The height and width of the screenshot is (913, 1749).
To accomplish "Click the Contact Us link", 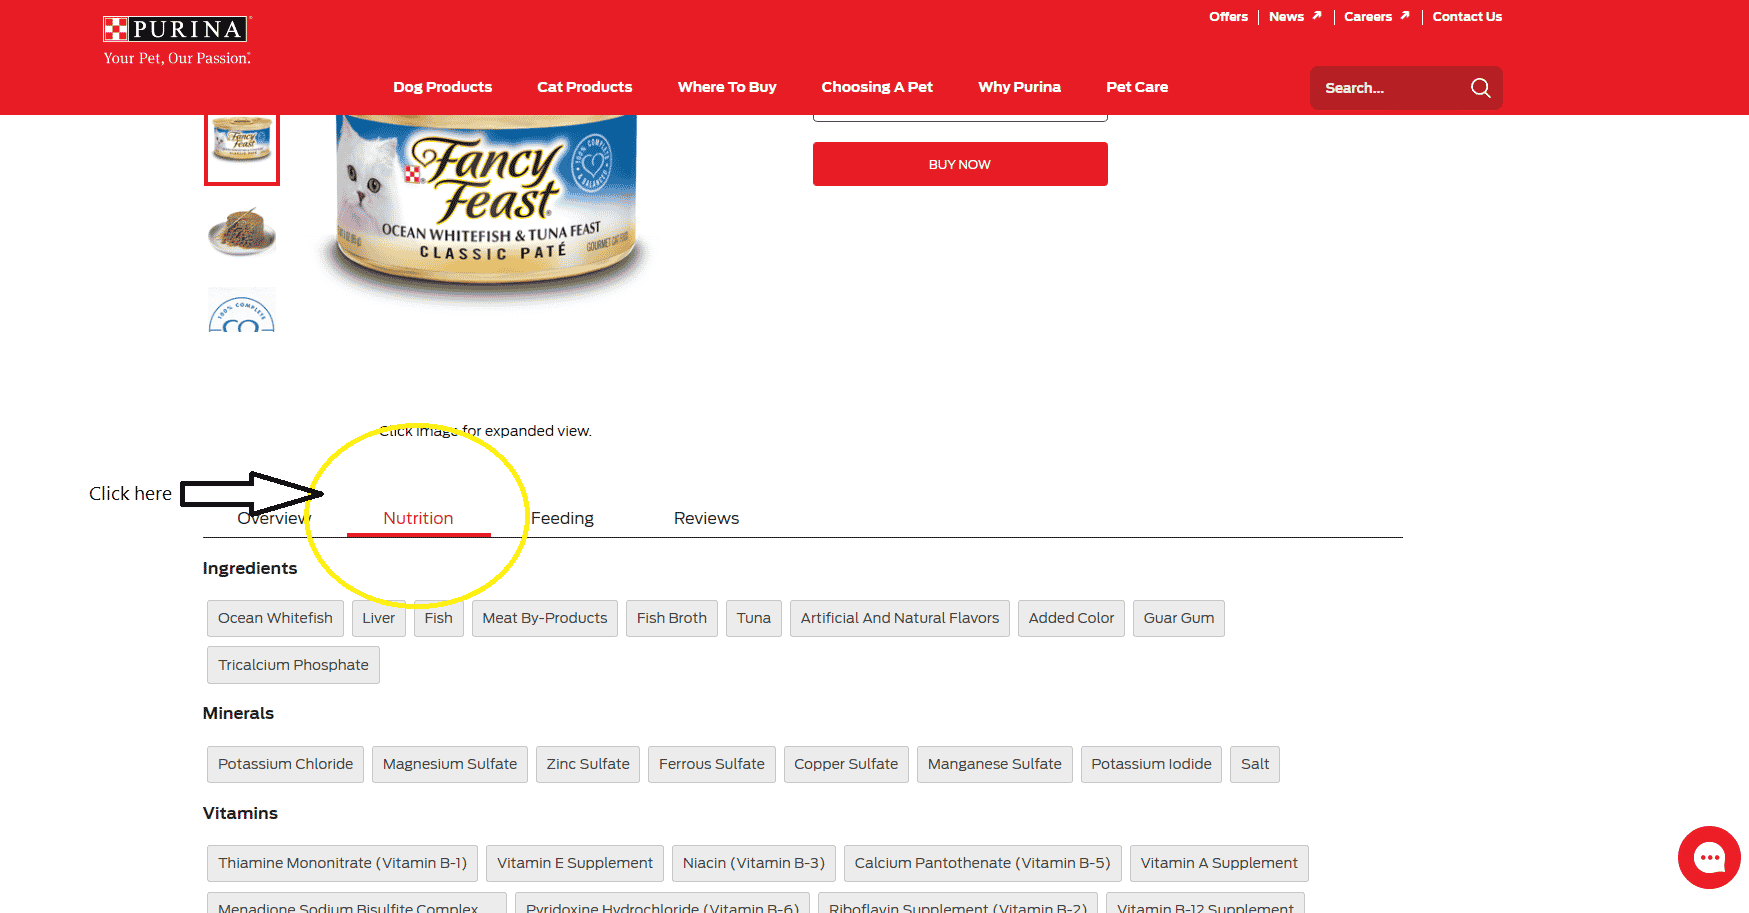I will 1467,16.
